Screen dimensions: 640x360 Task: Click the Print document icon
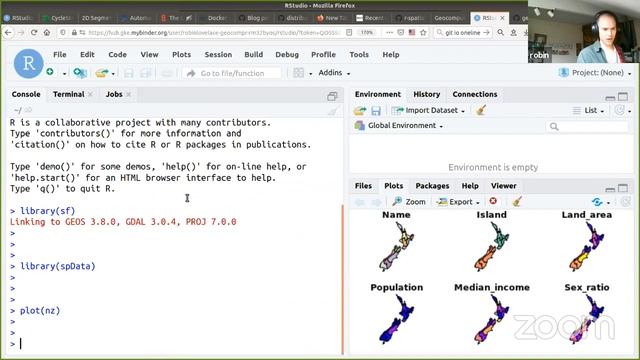(x=167, y=73)
